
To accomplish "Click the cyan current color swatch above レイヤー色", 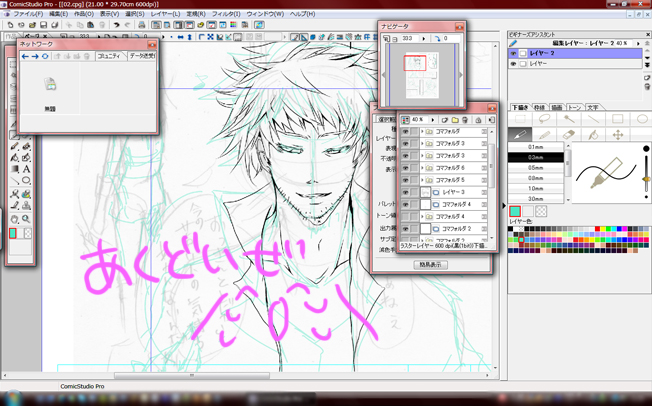I will (x=515, y=211).
